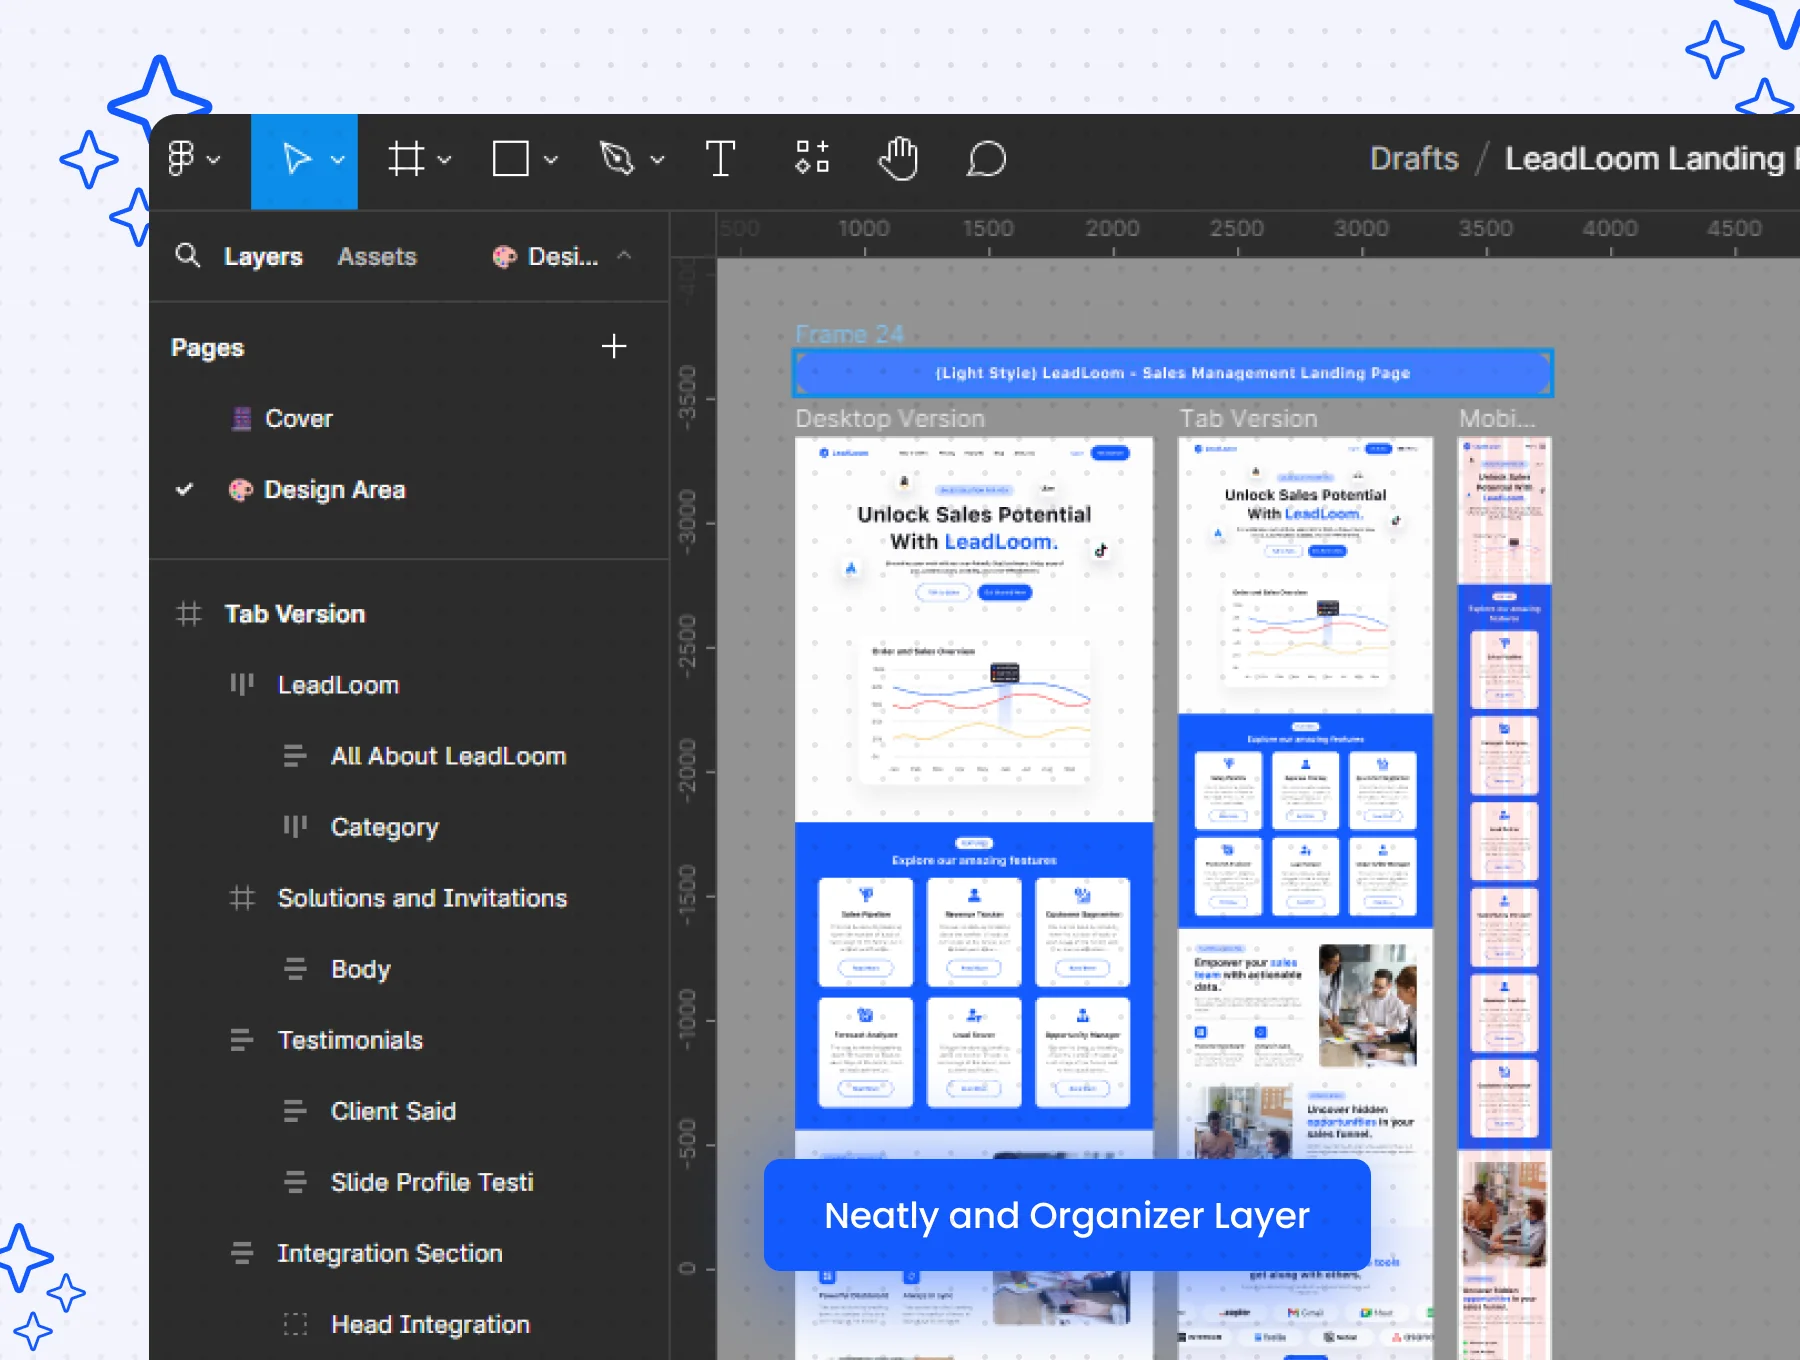1800x1360 pixels.
Task: Click icon beside Integration Section layer
Action: click(x=242, y=1253)
